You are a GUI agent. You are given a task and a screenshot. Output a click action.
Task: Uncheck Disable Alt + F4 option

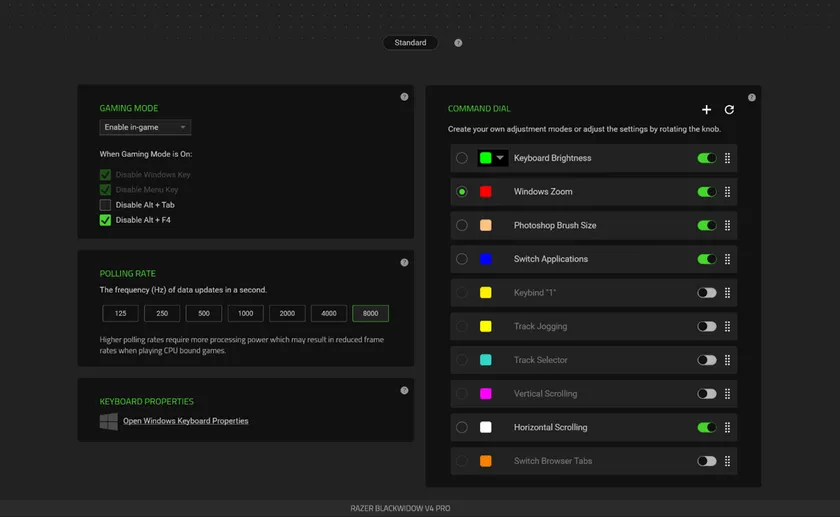(x=105, y=220)
